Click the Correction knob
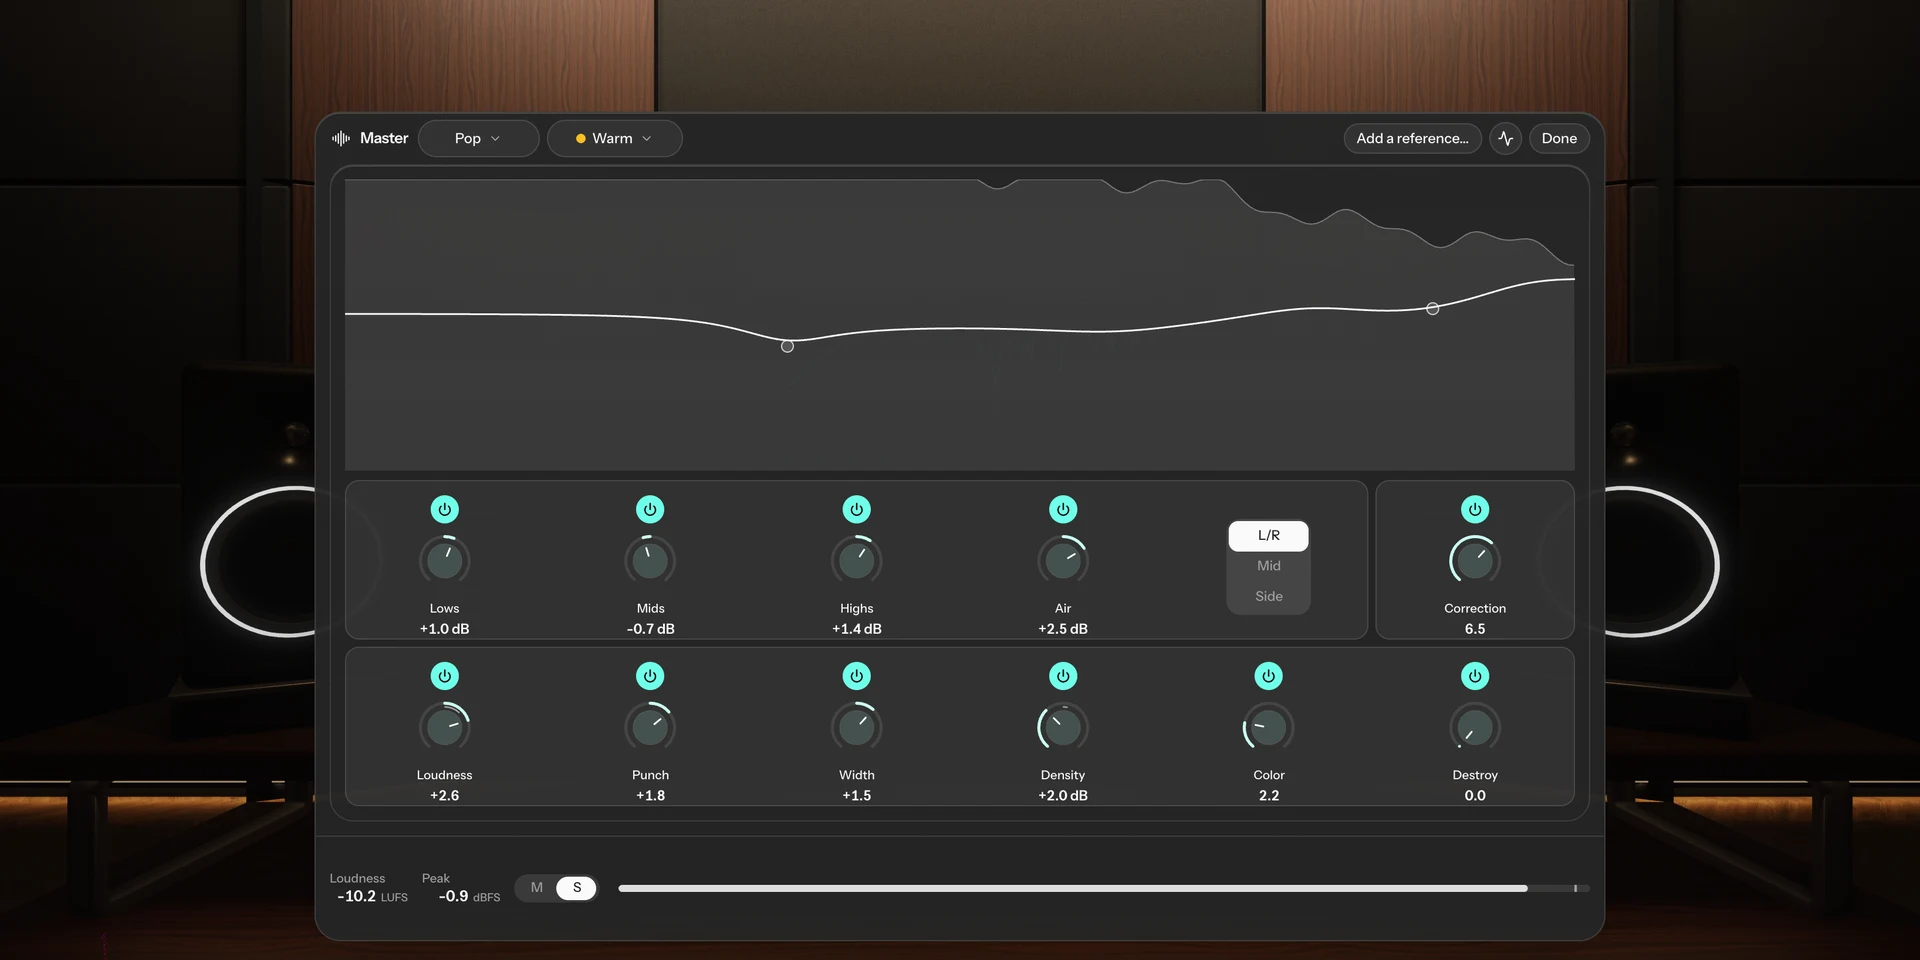The width and height of the screenshot is (1920, 960). coord(1475,561)
